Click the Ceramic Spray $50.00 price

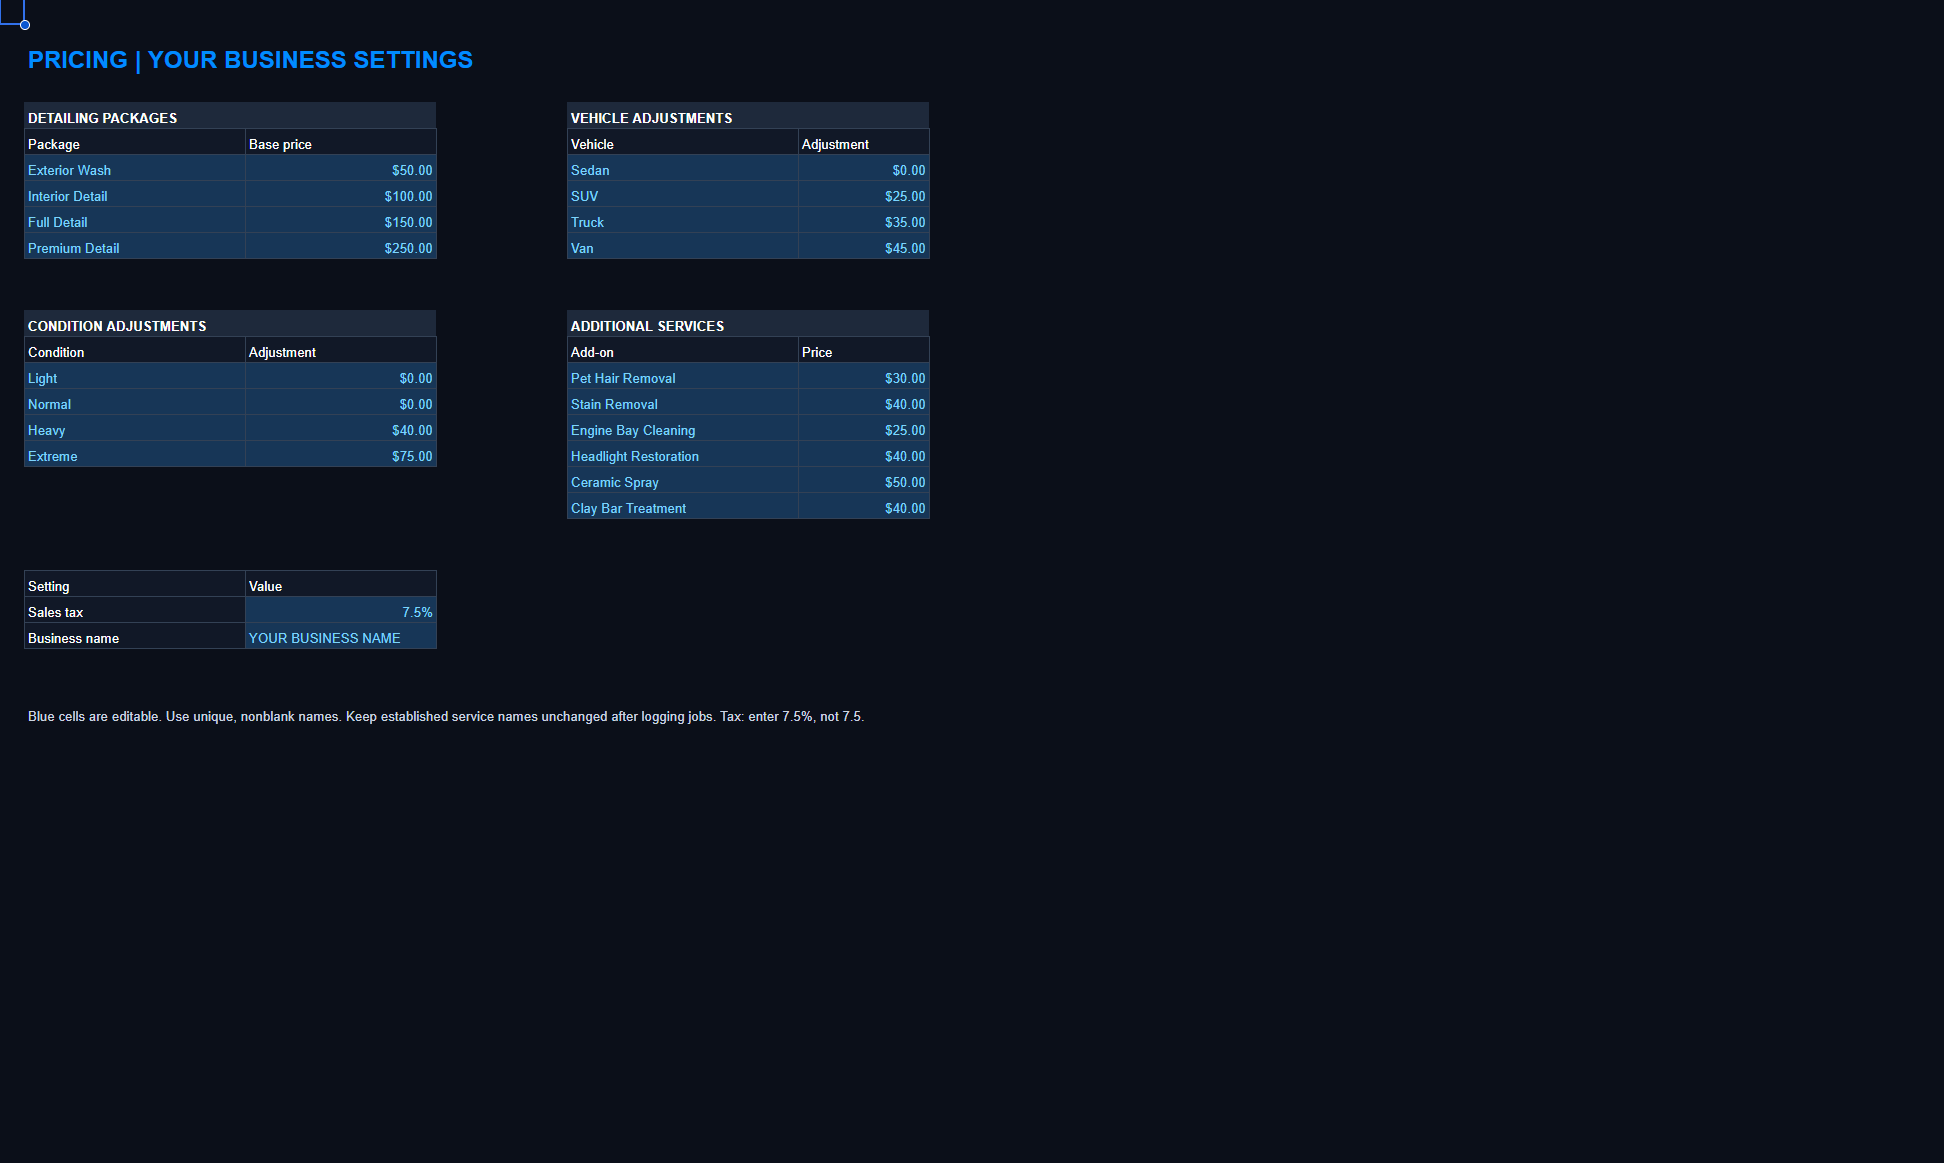(x=863, y=482)
